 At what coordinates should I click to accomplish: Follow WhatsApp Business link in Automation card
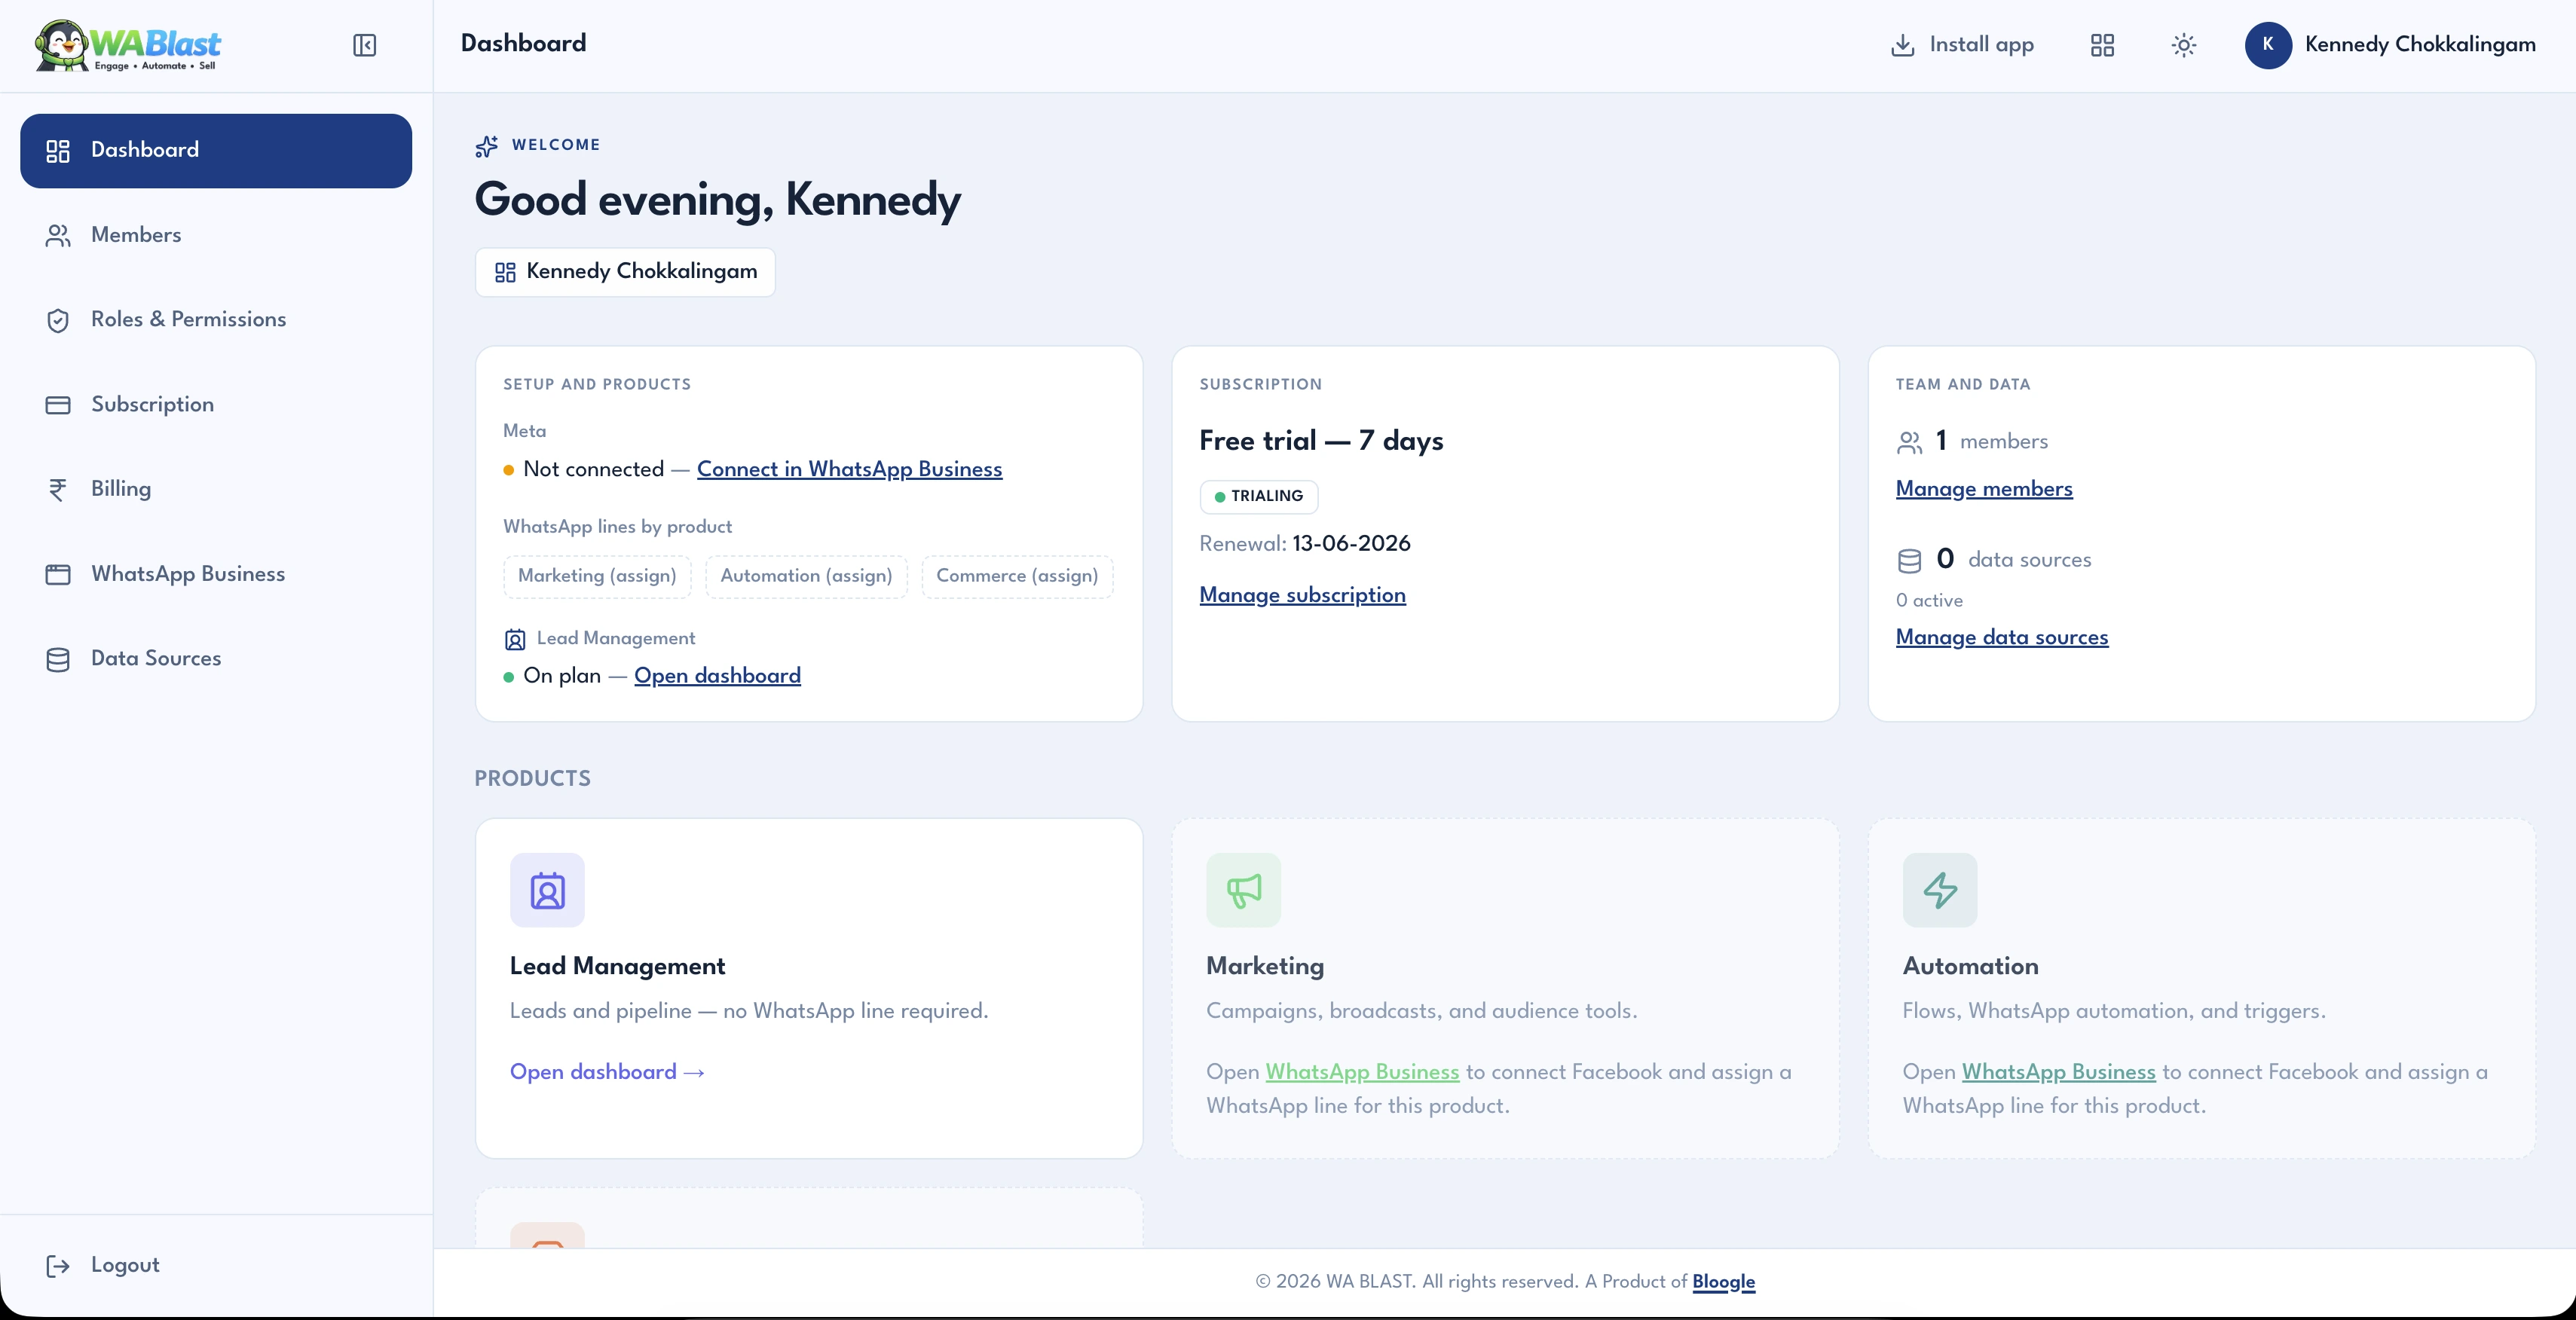coord(2058,1072)
